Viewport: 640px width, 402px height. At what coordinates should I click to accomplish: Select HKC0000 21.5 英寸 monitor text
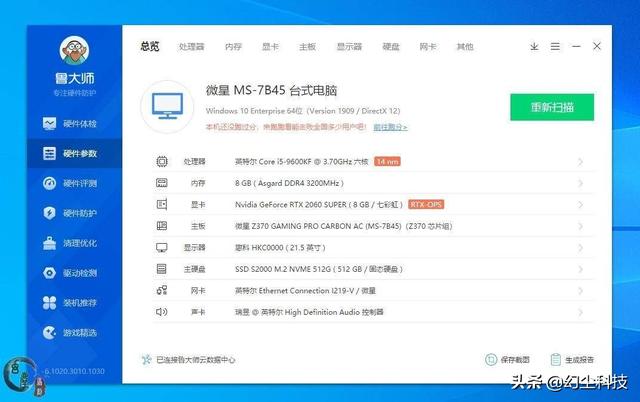280,248
